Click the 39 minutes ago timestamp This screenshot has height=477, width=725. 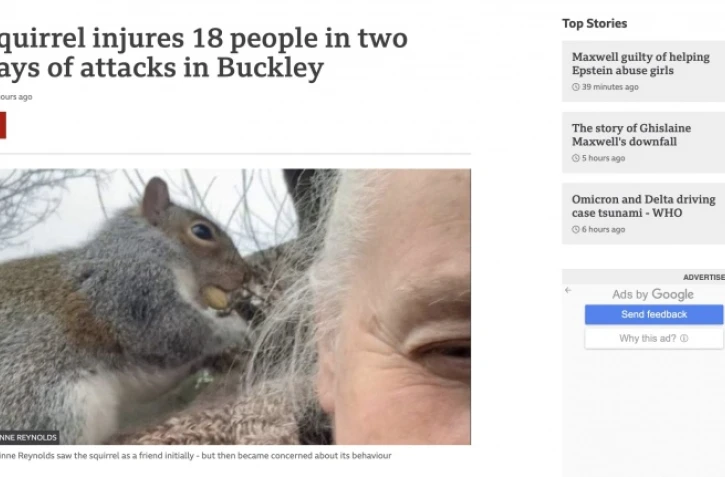[610, 87]
